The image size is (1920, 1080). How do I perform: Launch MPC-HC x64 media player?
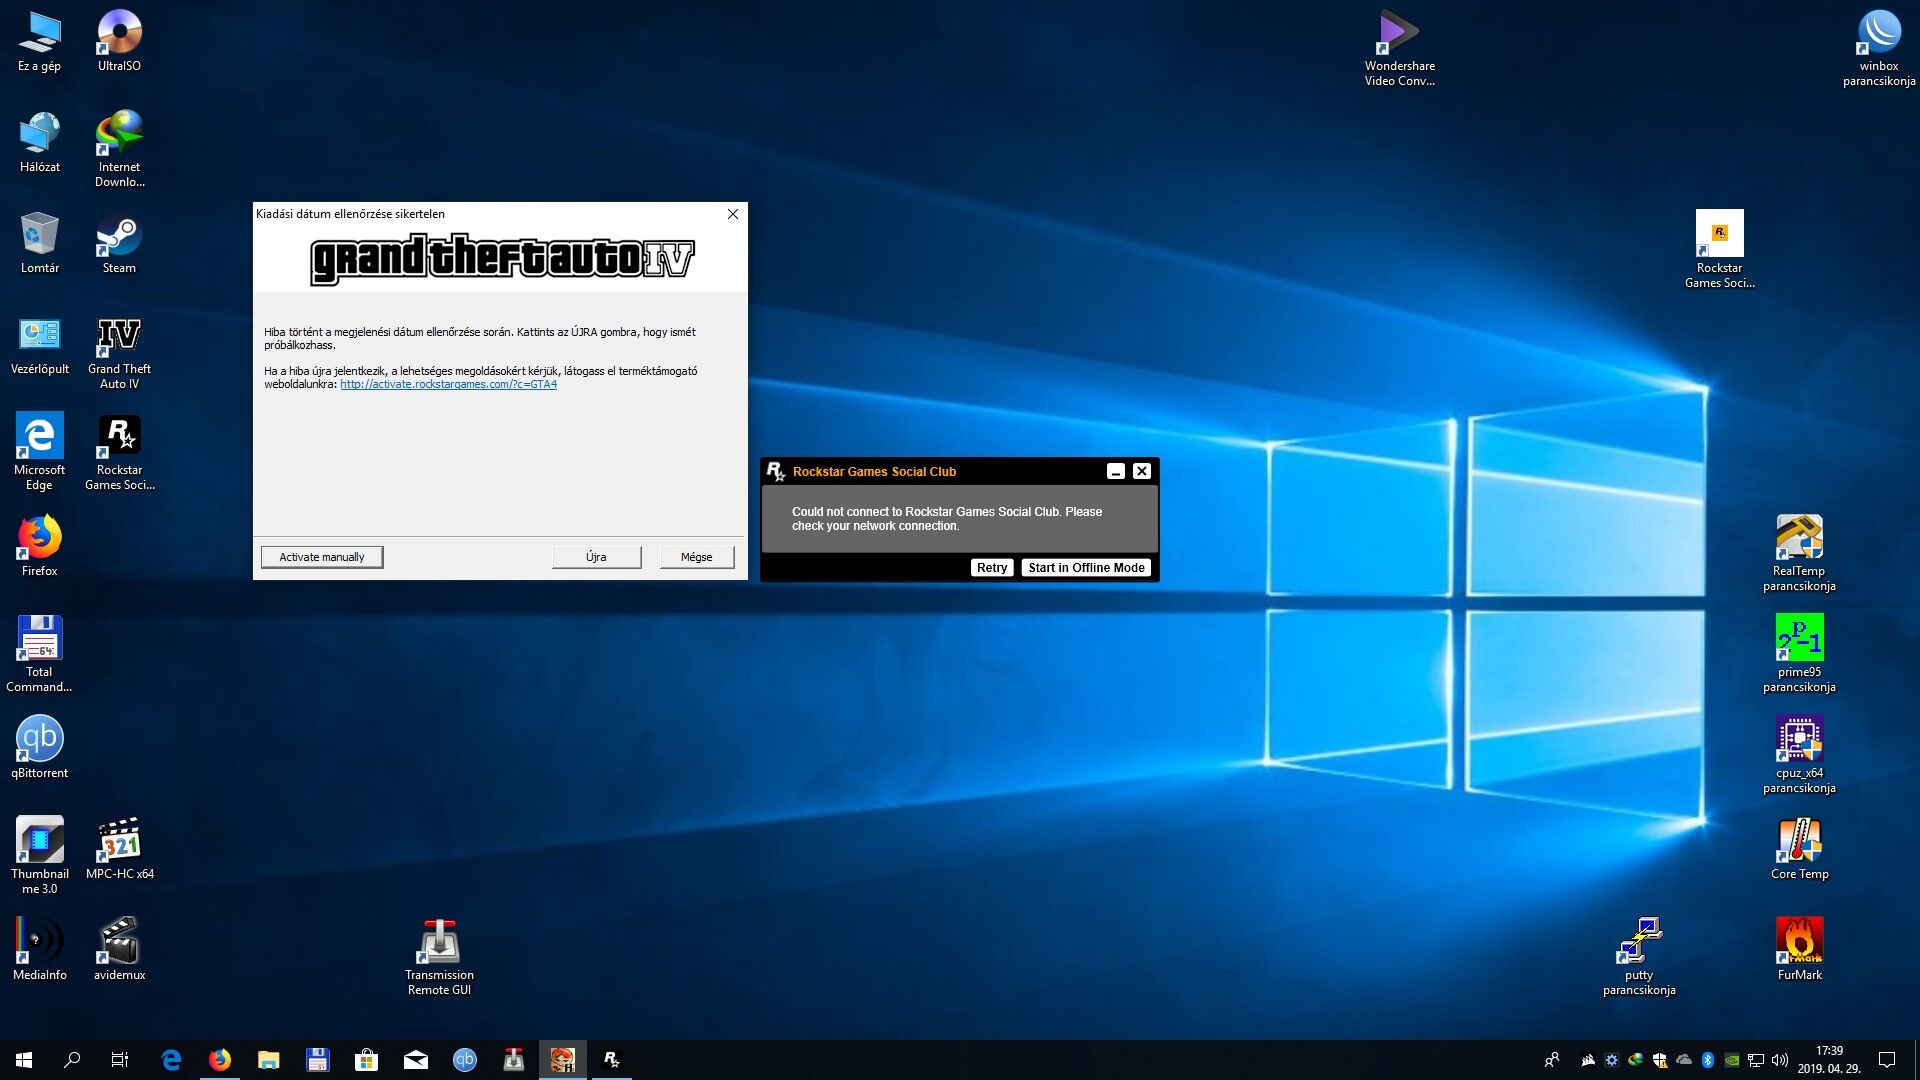(119, 849)
